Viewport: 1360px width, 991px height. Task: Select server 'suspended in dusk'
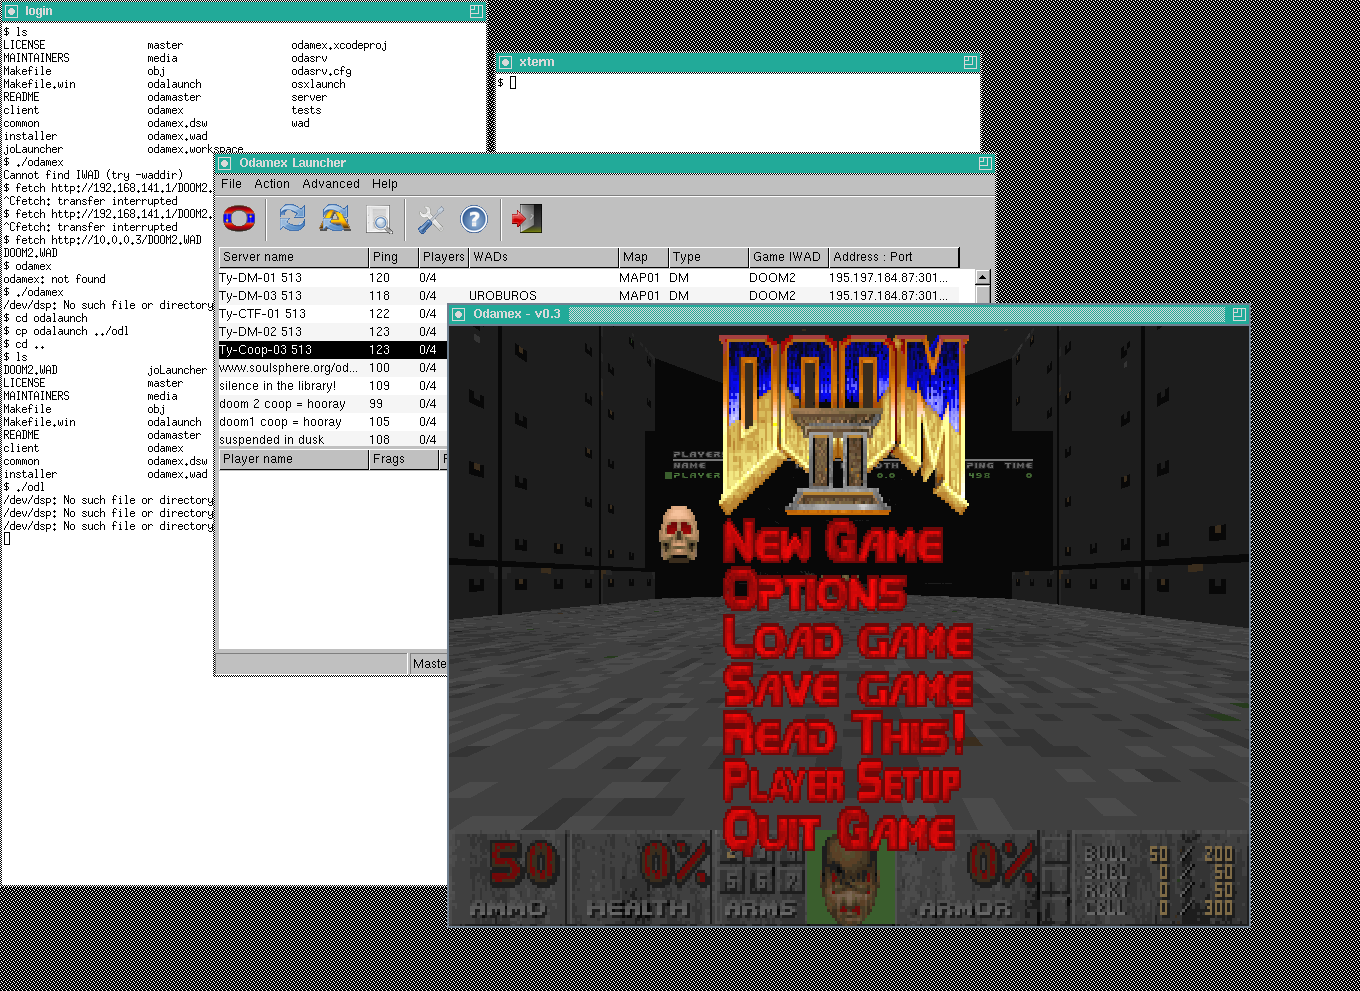[333, 440]
